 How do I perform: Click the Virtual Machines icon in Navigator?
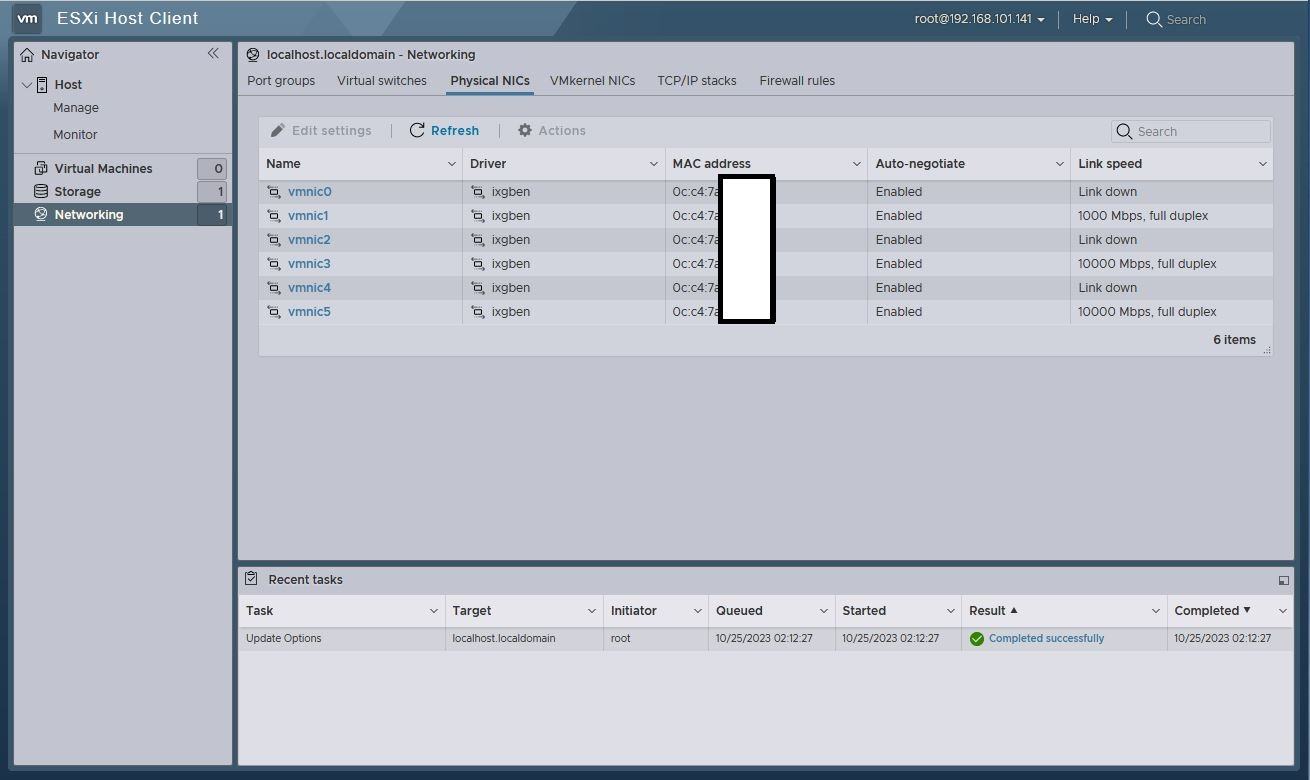(x=41, y=168)
